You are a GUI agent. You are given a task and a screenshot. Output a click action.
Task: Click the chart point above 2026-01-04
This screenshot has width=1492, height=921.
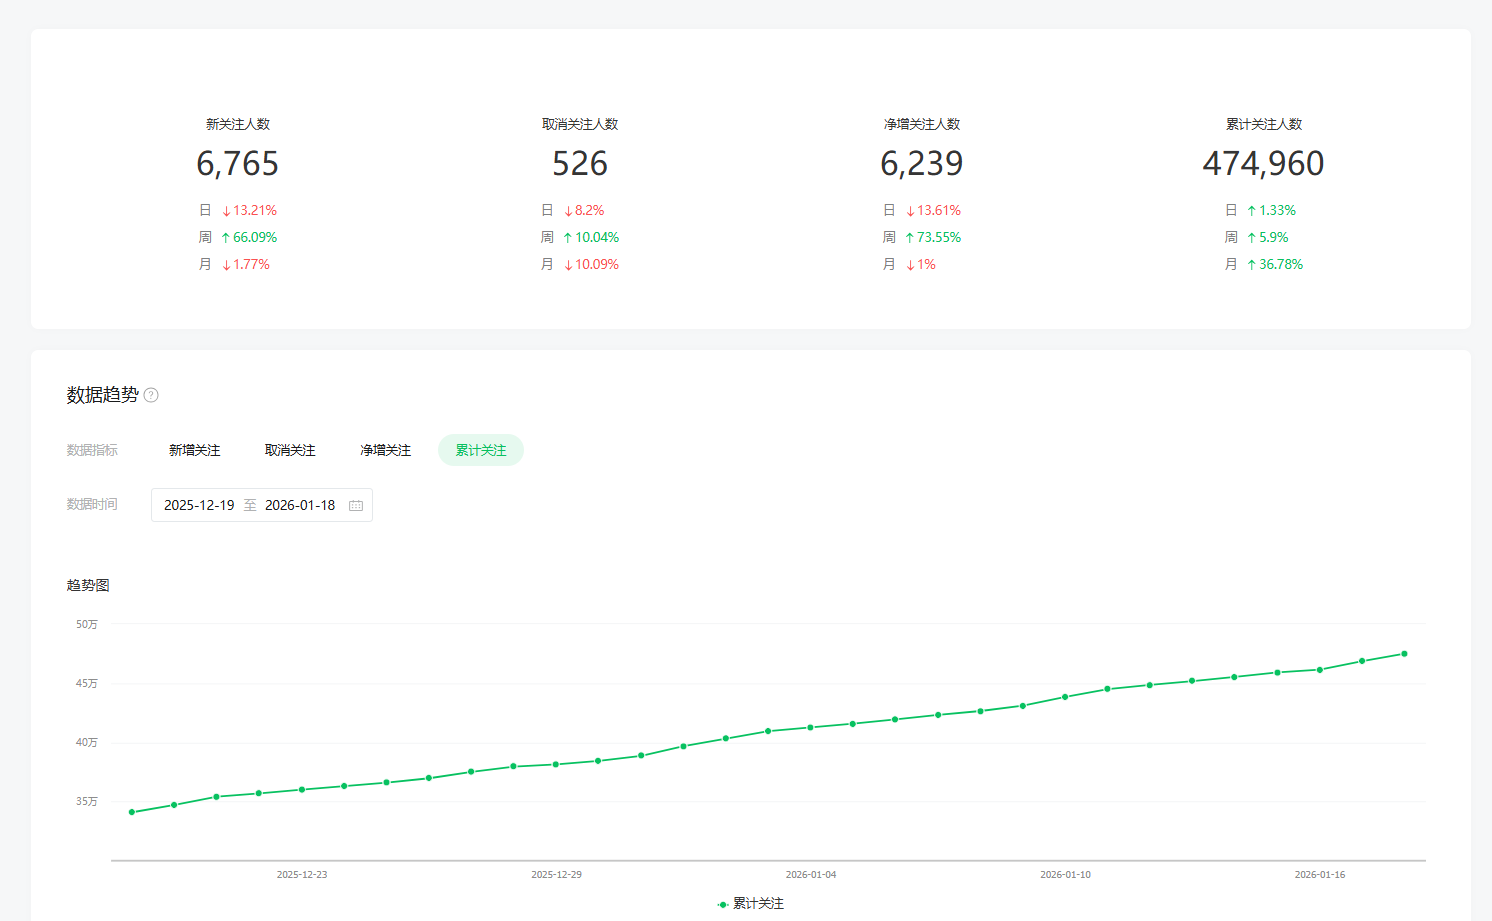point(810,727)
